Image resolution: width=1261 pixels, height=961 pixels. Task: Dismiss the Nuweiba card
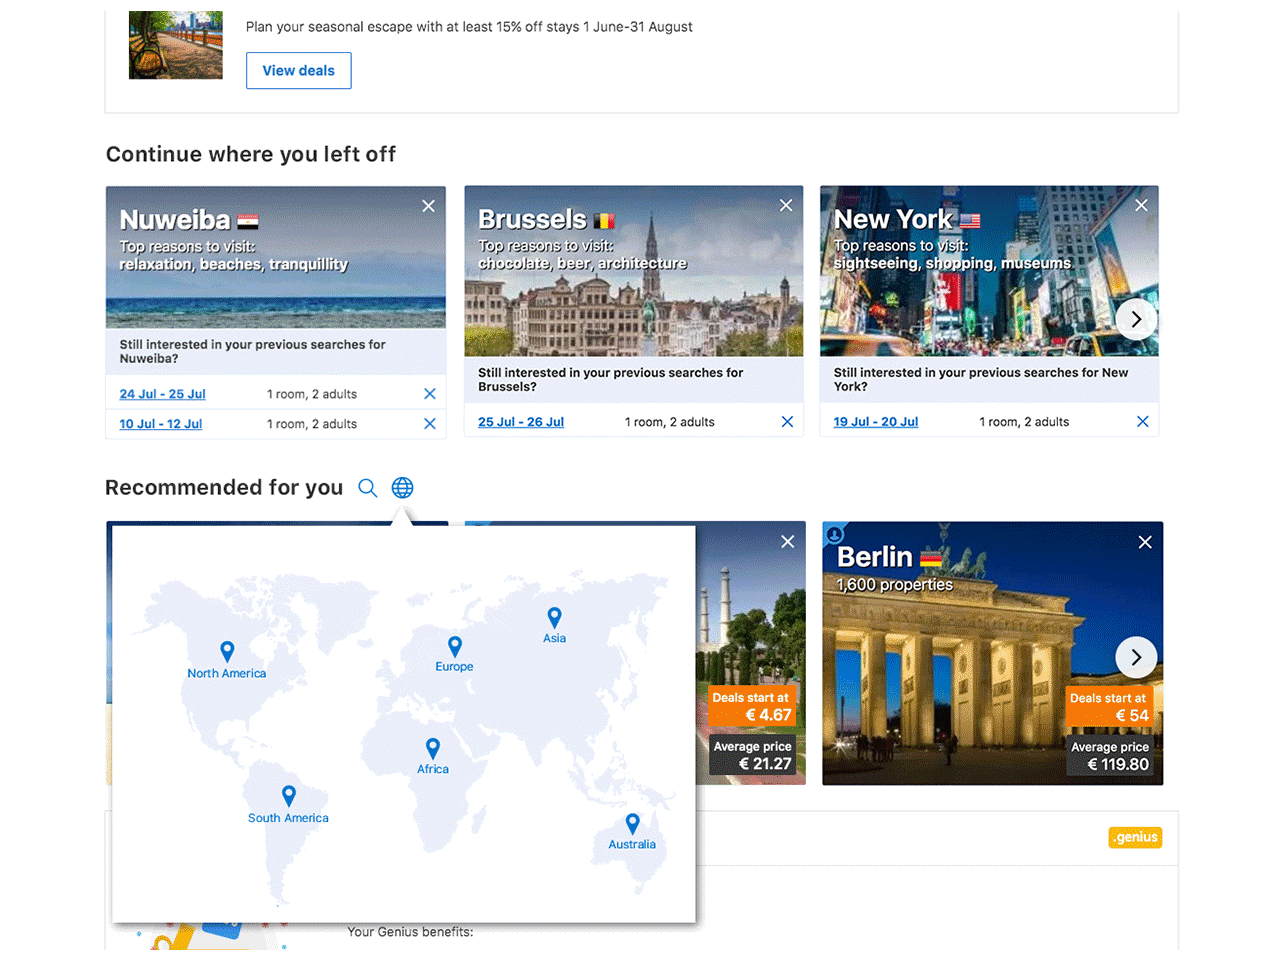[x=428, y=206]
